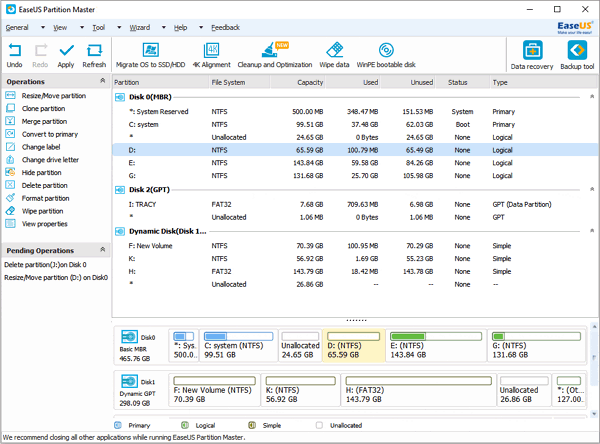The height and width of the screenshot is (444, 600).
Task: Select the E: partition row
Action: click(x=355, y=163)
